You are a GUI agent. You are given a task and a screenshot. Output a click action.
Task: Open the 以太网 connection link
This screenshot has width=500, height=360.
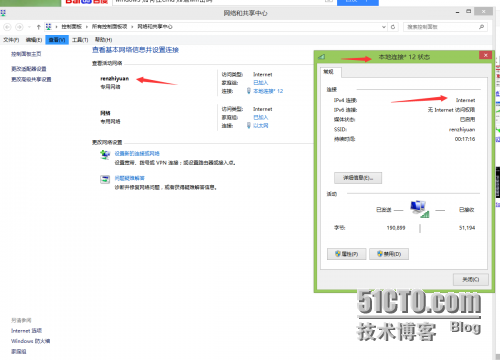[261, 126]
